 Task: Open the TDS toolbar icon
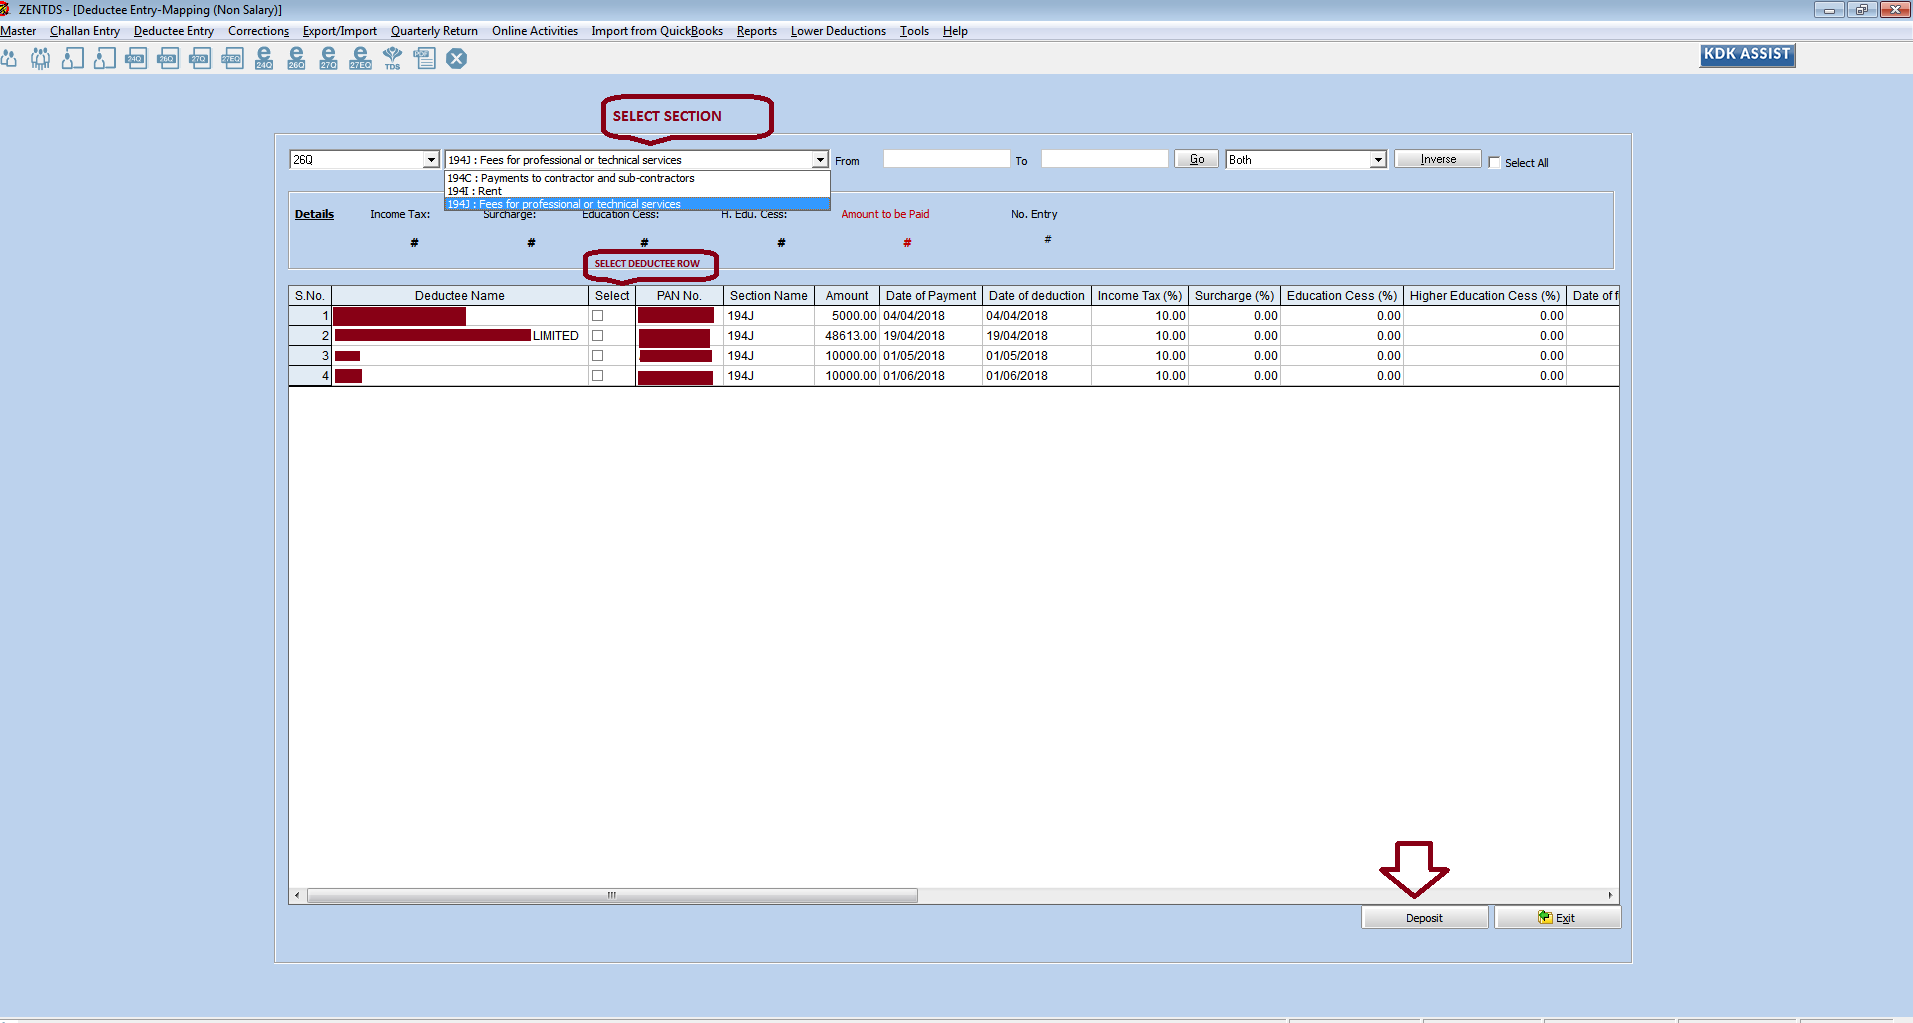pos(392,58)
